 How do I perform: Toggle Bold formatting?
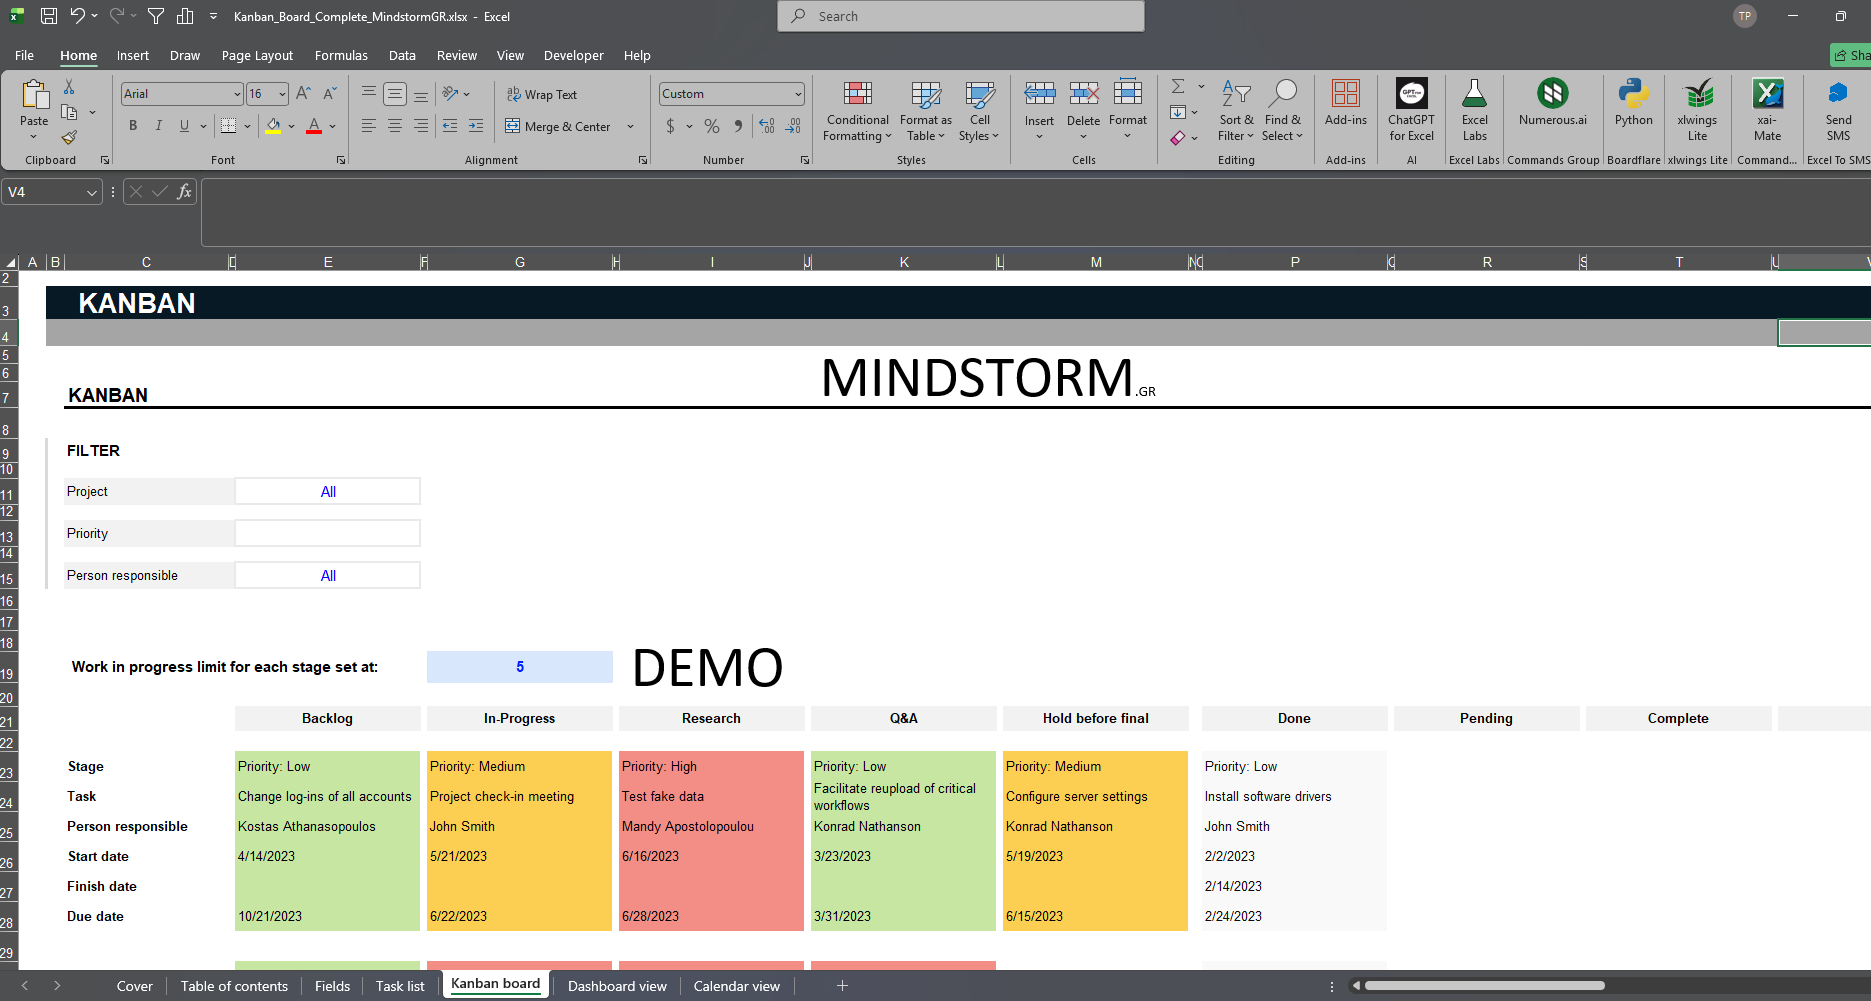tap(133, 126)
